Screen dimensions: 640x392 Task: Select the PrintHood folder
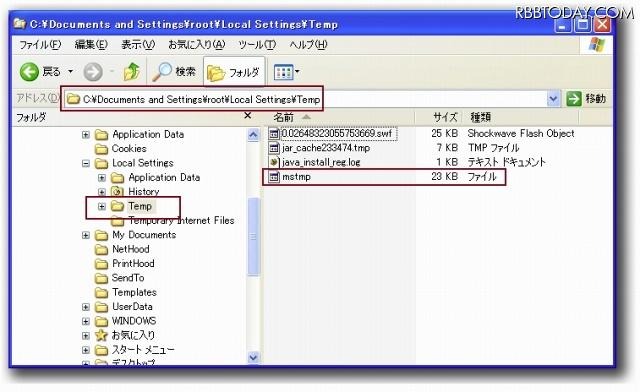click(x=133, y=263)
